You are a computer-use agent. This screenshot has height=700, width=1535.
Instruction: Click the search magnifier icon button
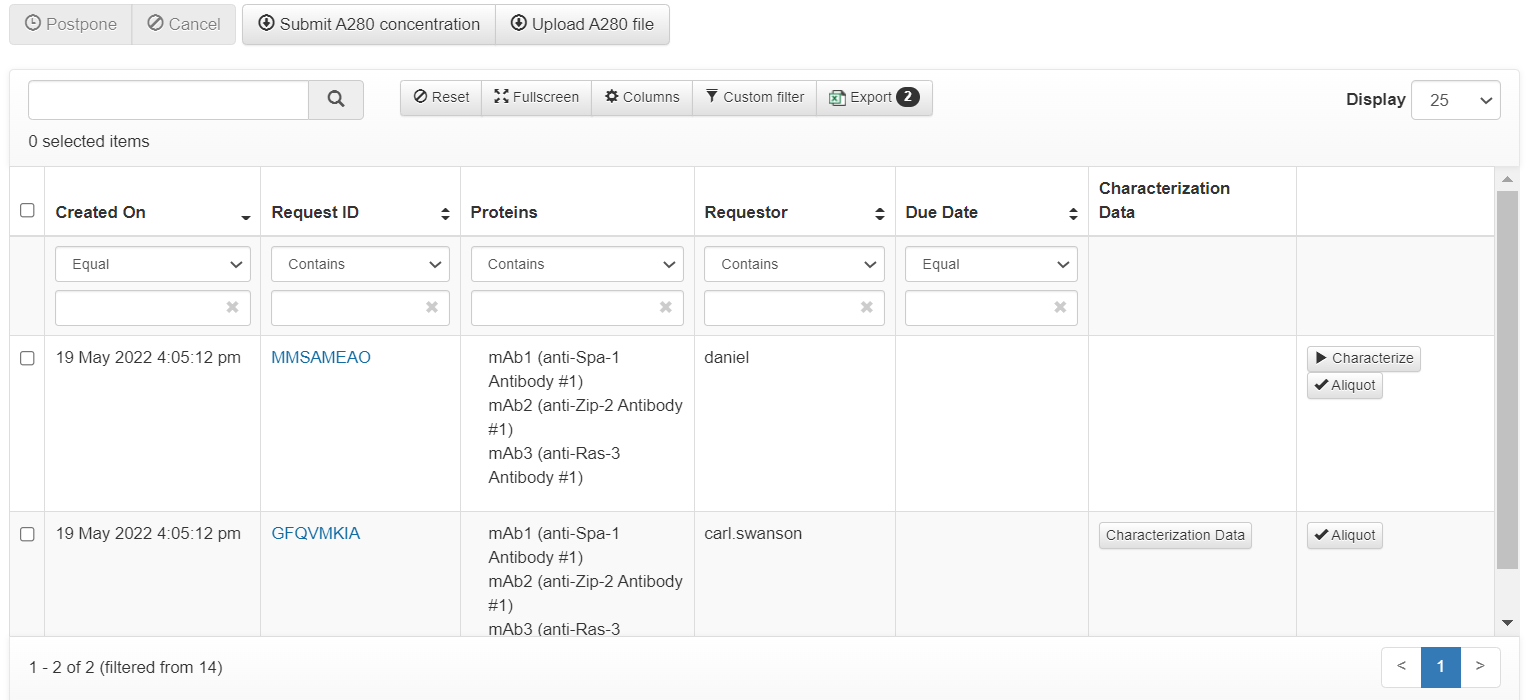(336, 99)
